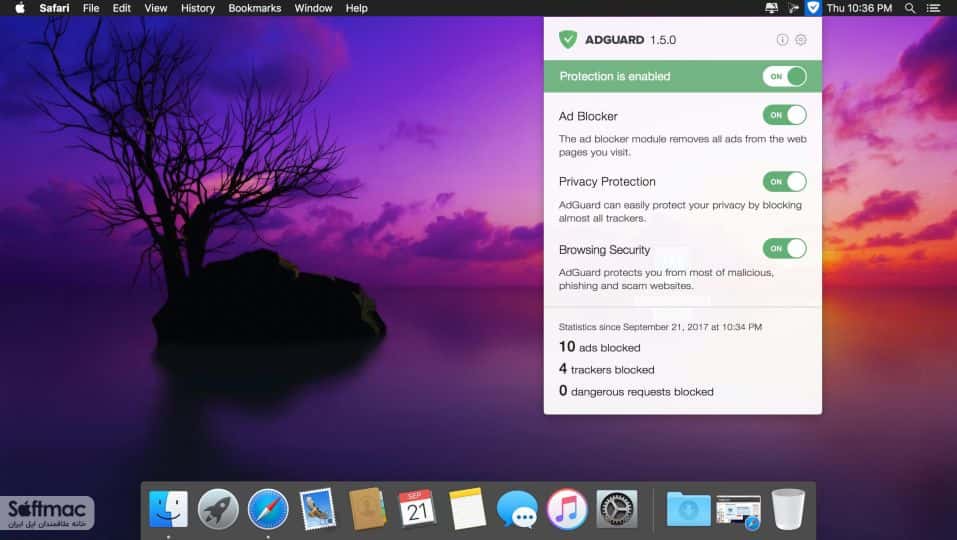Click the minimized Safari window thumbnail in the Dock

739,511
